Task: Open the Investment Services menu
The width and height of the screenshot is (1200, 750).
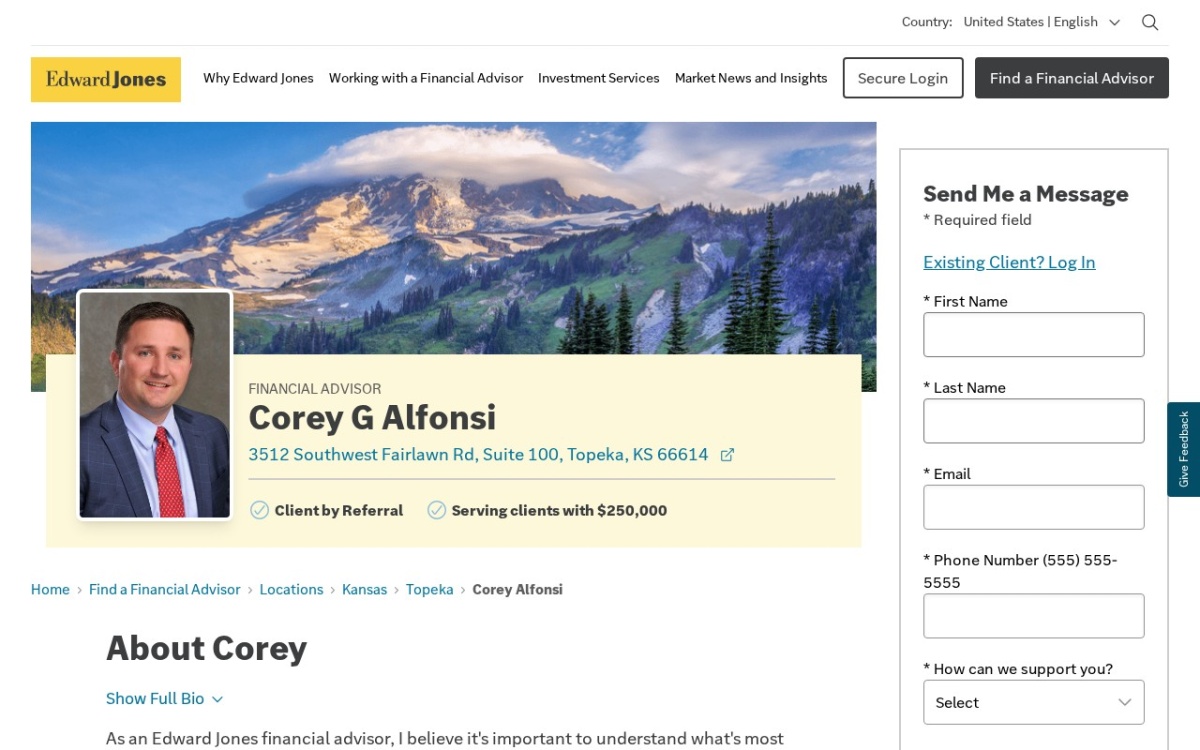Action: [x=598, y=78]
